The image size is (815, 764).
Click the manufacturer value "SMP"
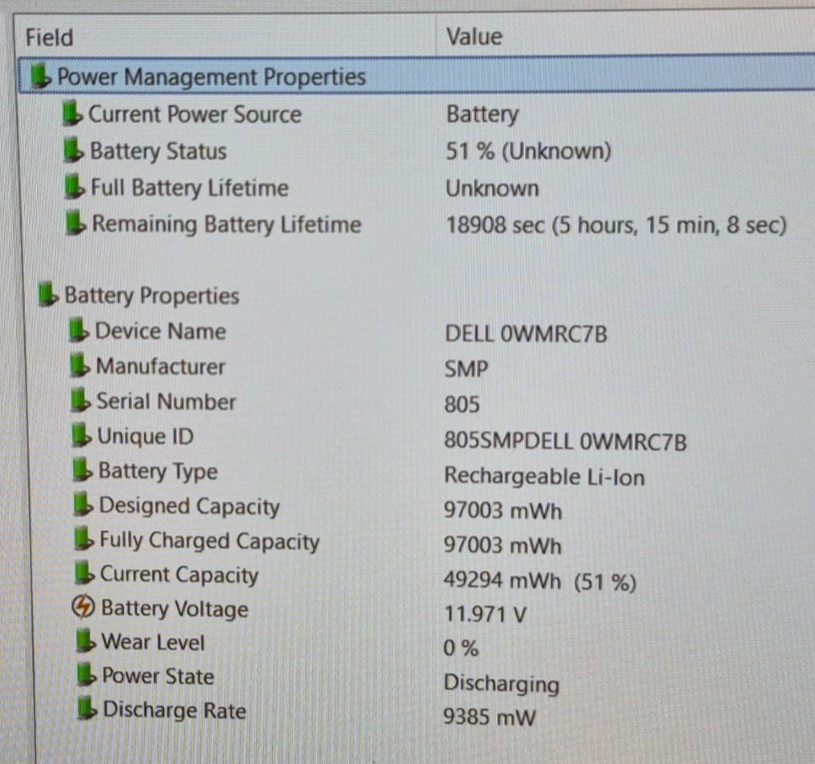coord(466,369)
